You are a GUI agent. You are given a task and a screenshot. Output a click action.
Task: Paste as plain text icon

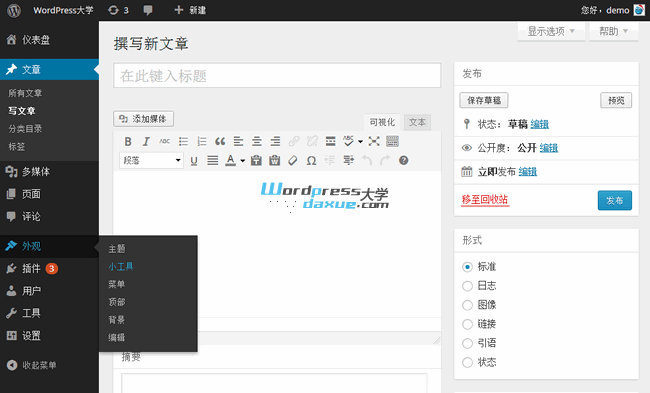[x=256, y=160]
